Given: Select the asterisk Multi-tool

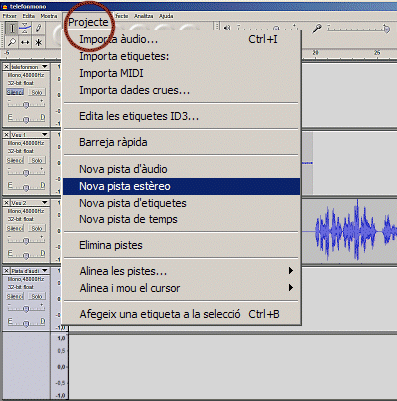Looking at the screenshot, I should 39,42.
